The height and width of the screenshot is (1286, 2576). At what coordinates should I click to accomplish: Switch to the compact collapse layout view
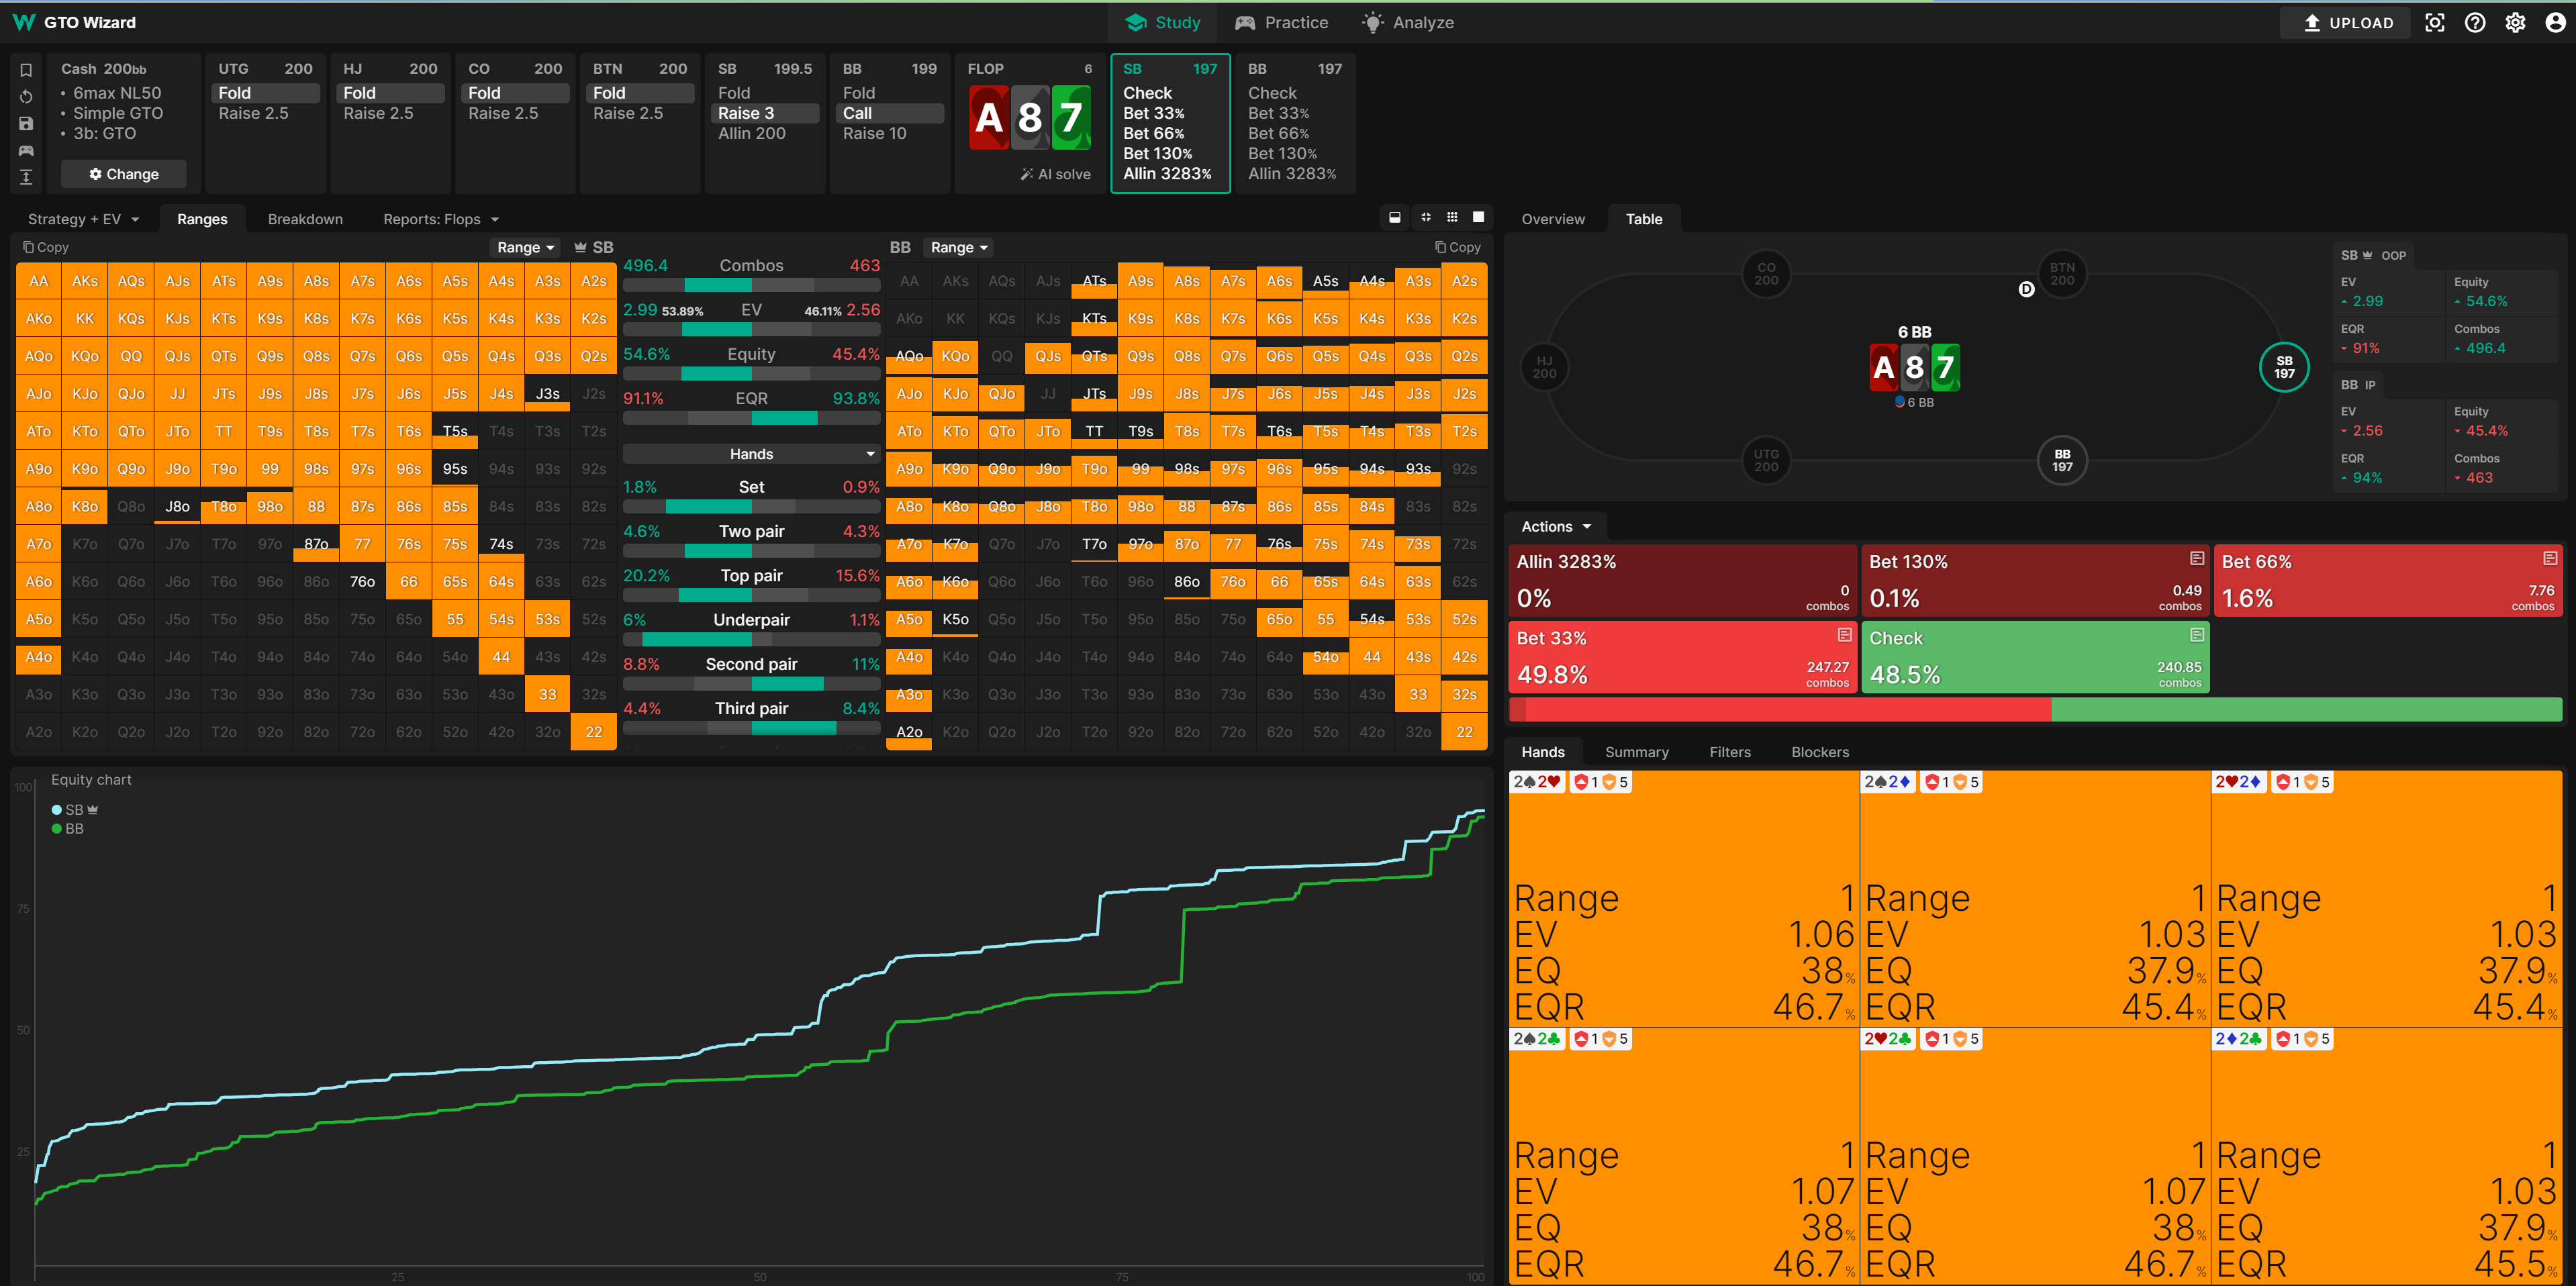coord(1426,217)
